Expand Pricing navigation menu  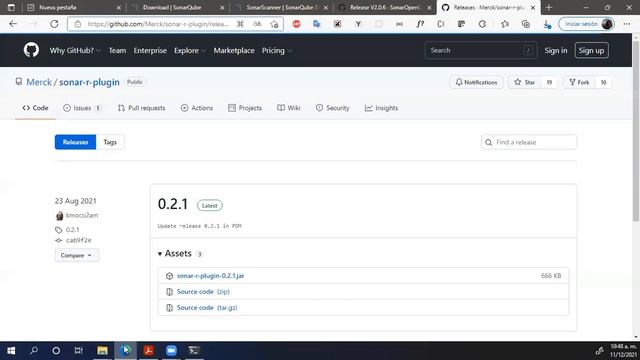[x=277, y=51]
